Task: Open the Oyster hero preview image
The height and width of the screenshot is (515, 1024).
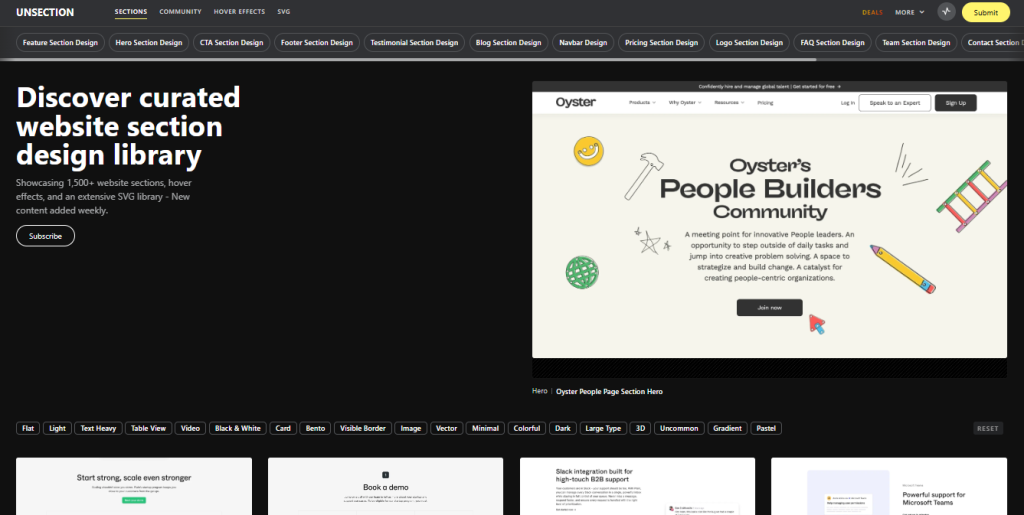Action: coord(769,229)
